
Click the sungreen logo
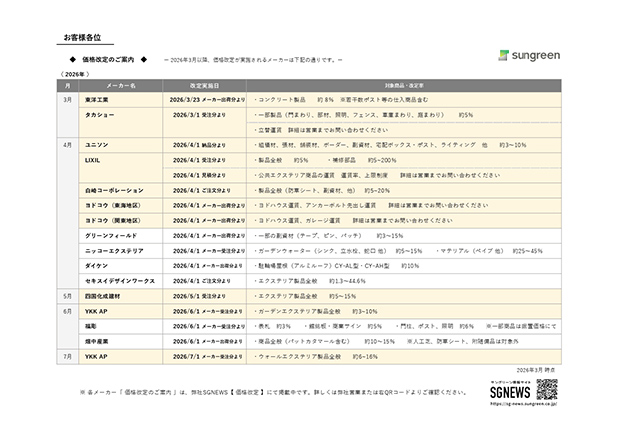[x=529, y=55]
